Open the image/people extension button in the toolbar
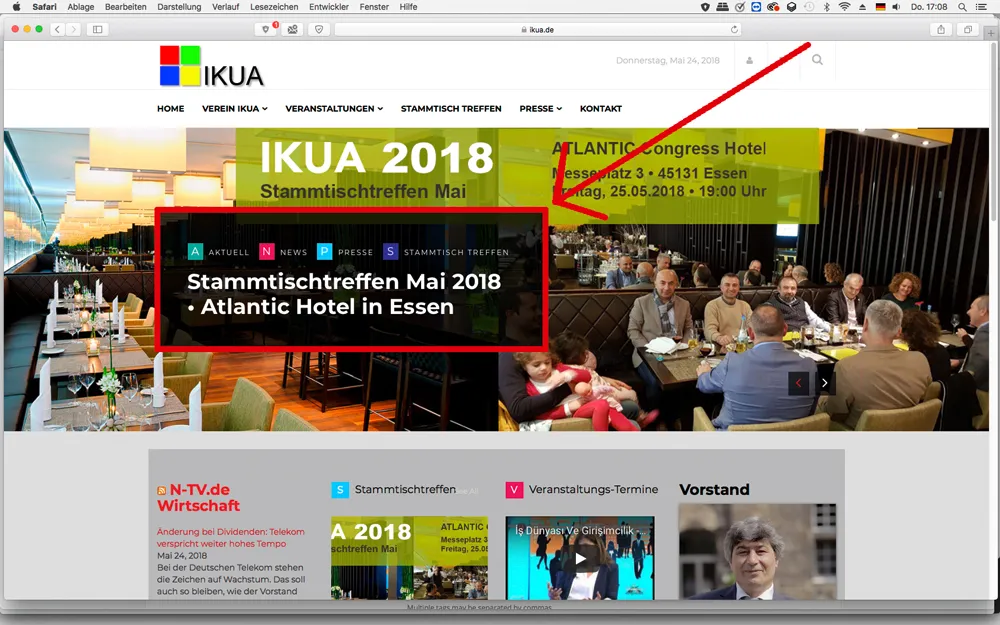 click(292, 29)
